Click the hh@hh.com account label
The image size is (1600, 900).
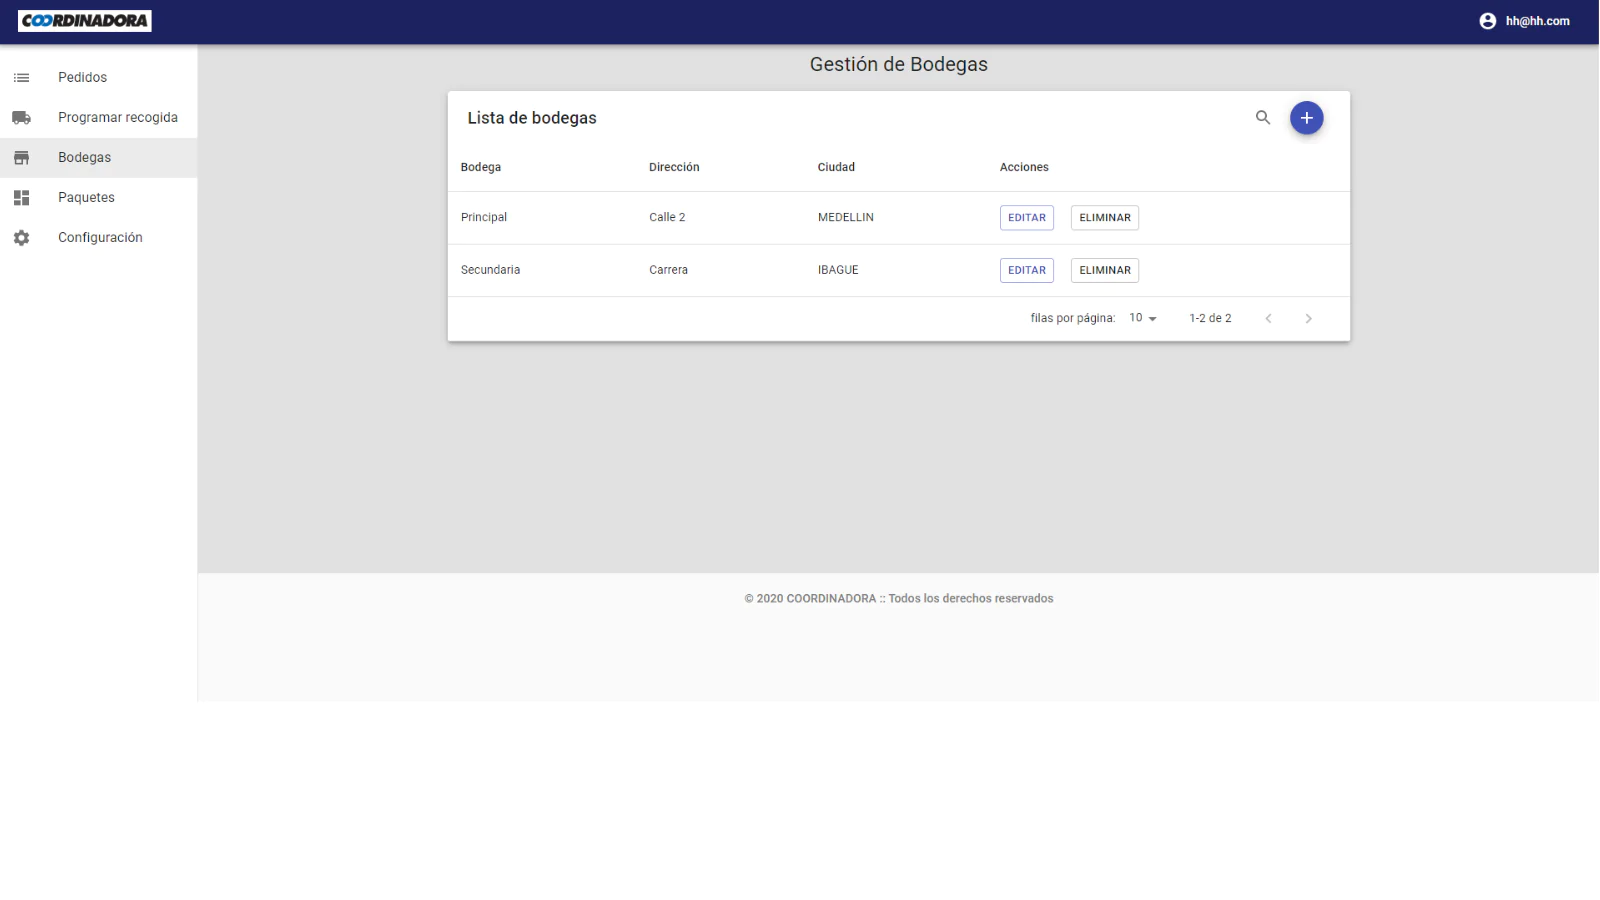point(1537,21)
